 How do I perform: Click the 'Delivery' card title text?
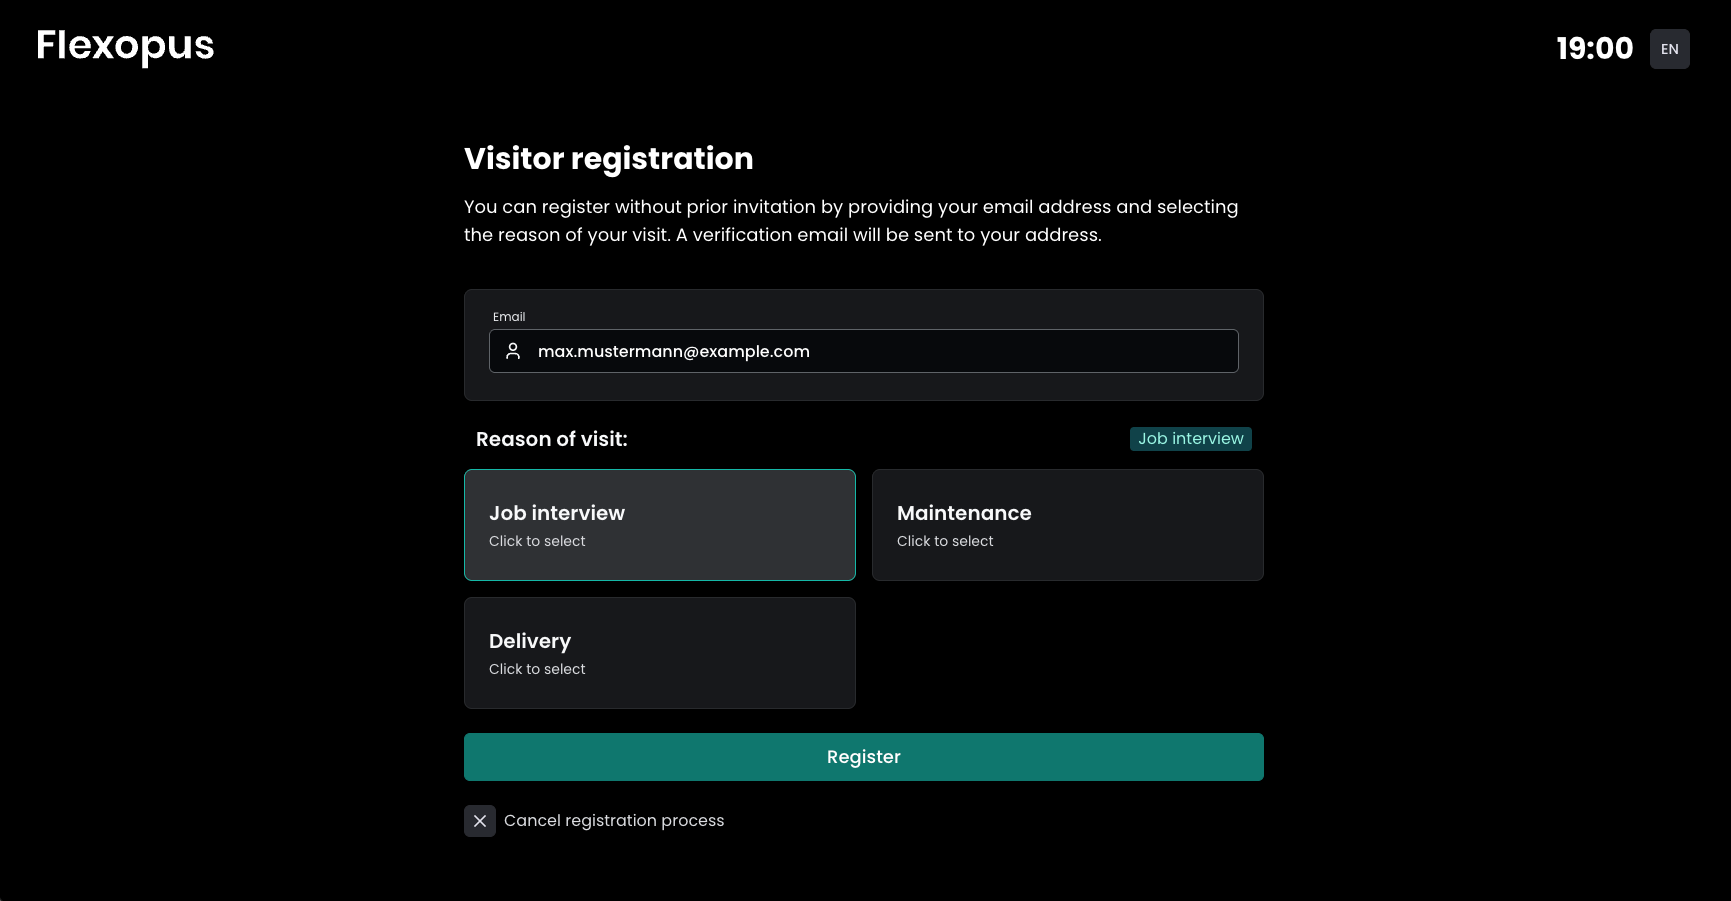[x=530, y=641]
